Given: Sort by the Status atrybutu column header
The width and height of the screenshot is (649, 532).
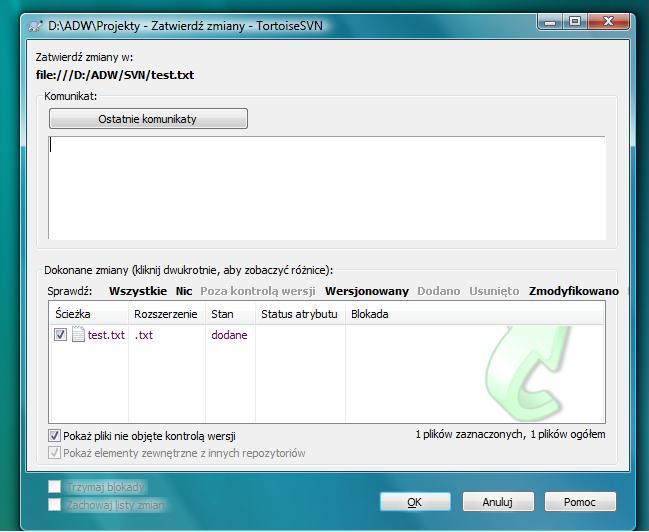Looking at the screenshot, I should click(x=300, y=314).
